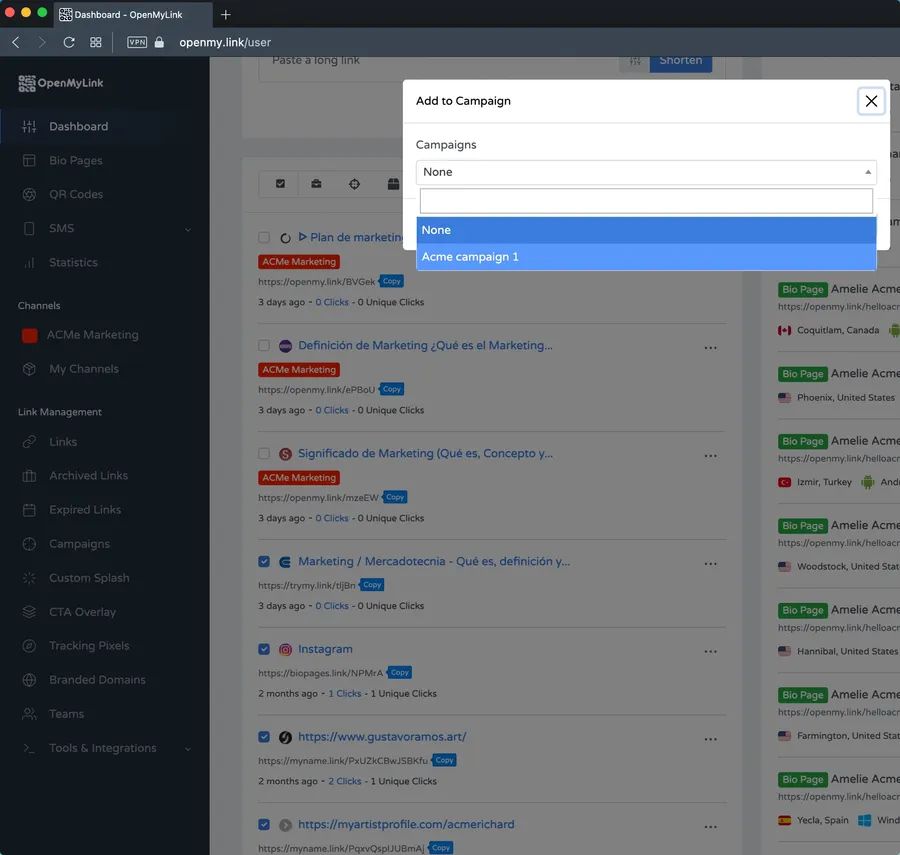Copy the openmy.link/ePBoU short link
This screenshot has height=855, width=900.
coord(391,389)
